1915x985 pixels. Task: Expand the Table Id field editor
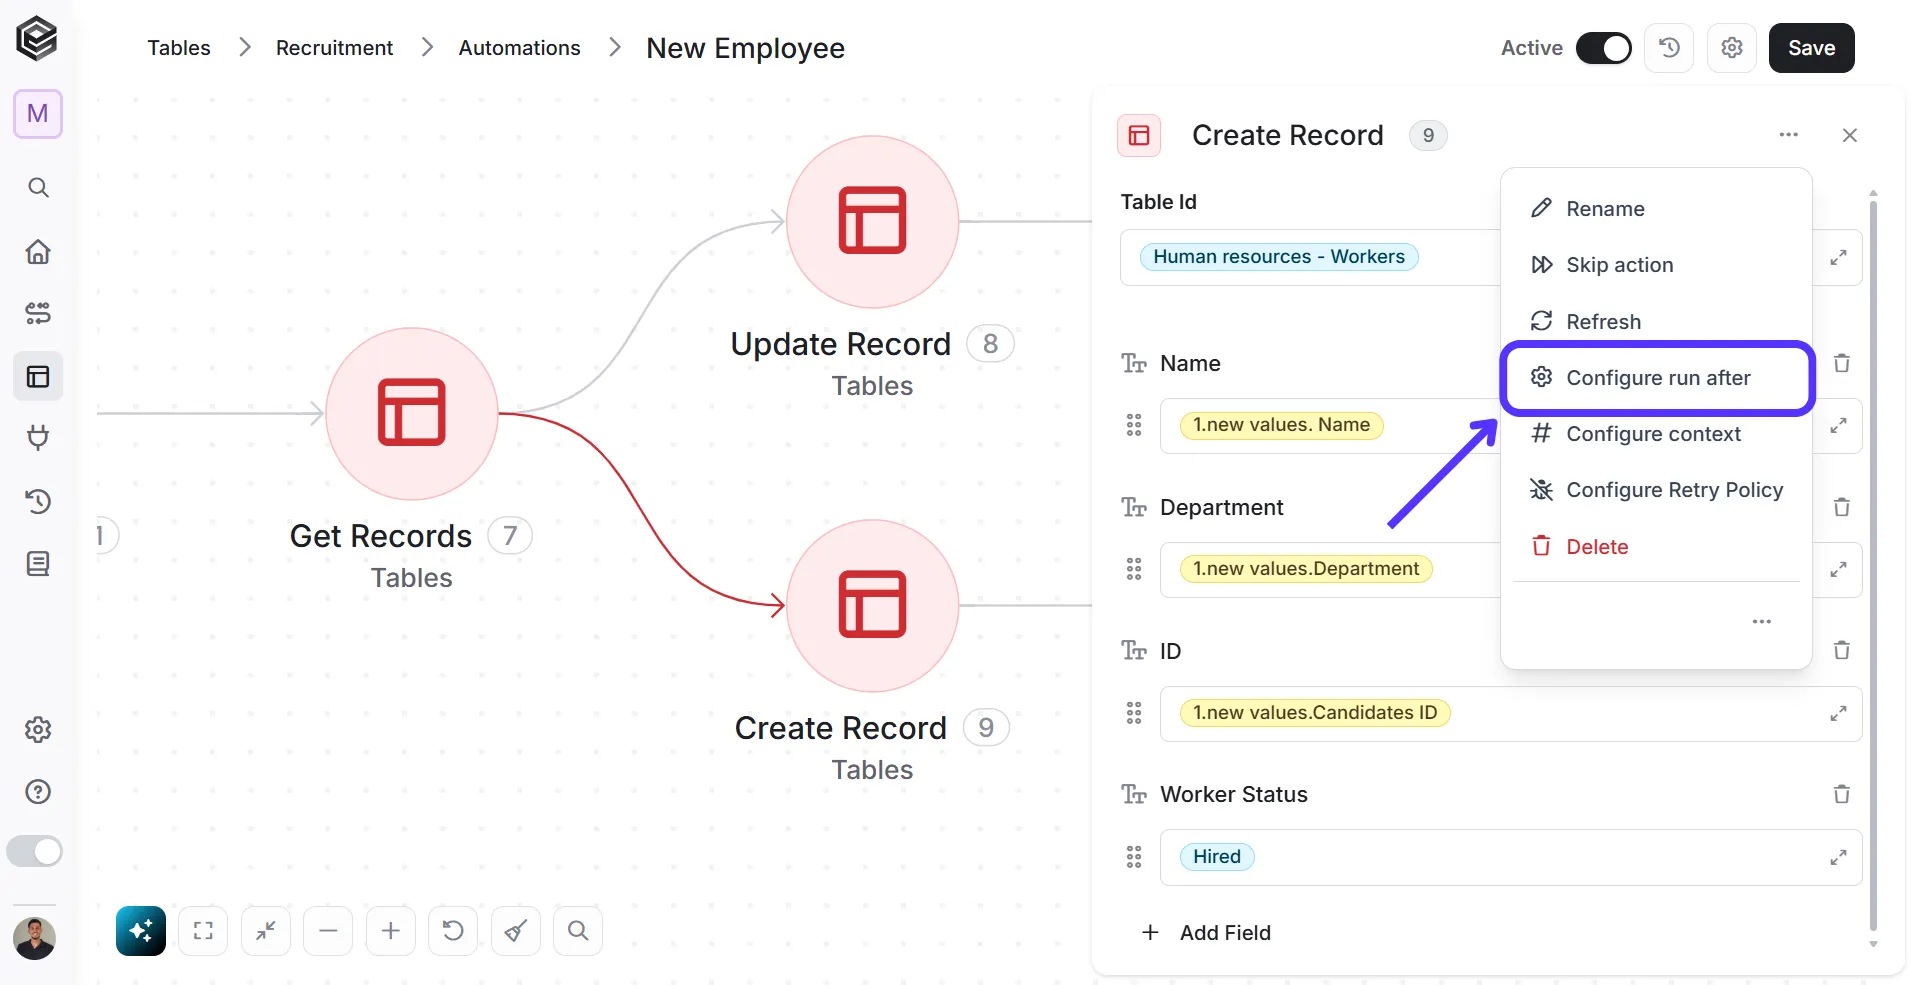click(x=1838, y=257)
